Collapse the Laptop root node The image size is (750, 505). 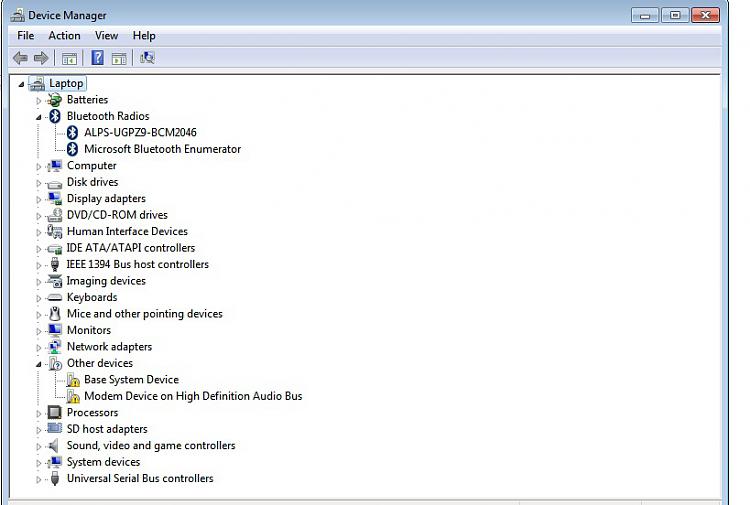tap(21, 85)
